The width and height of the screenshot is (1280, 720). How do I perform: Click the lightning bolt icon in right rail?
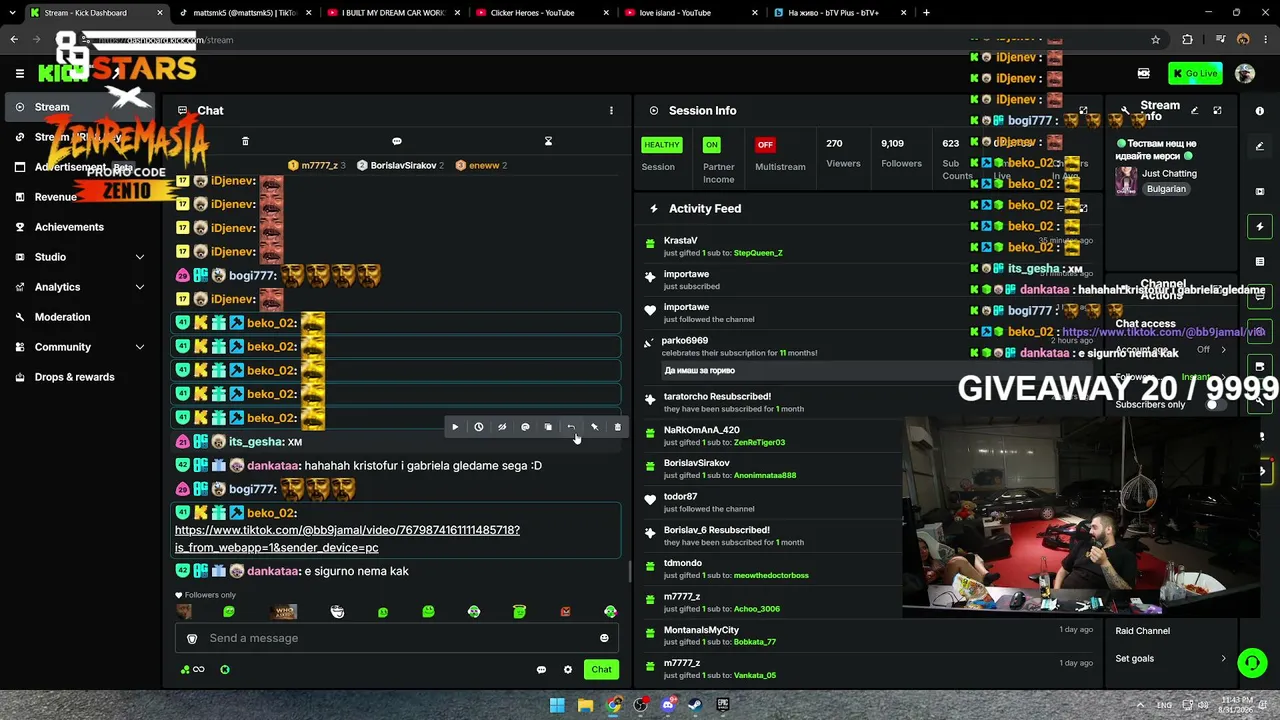pos(1260,227)
